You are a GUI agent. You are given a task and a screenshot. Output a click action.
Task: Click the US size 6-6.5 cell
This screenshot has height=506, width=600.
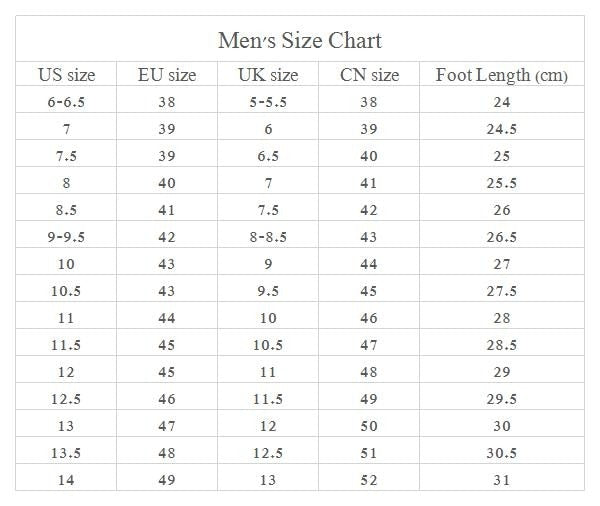click(67, 102)
